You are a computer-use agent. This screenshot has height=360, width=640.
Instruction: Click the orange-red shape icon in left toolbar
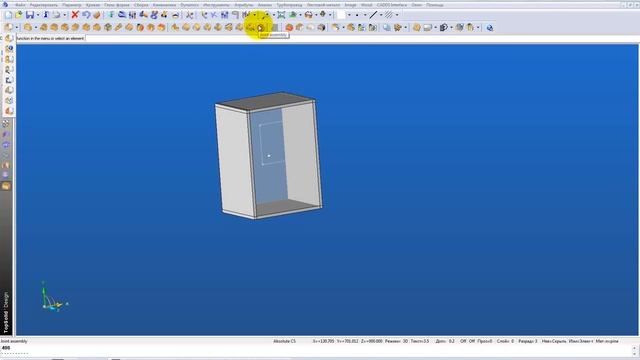click(9, 111)
